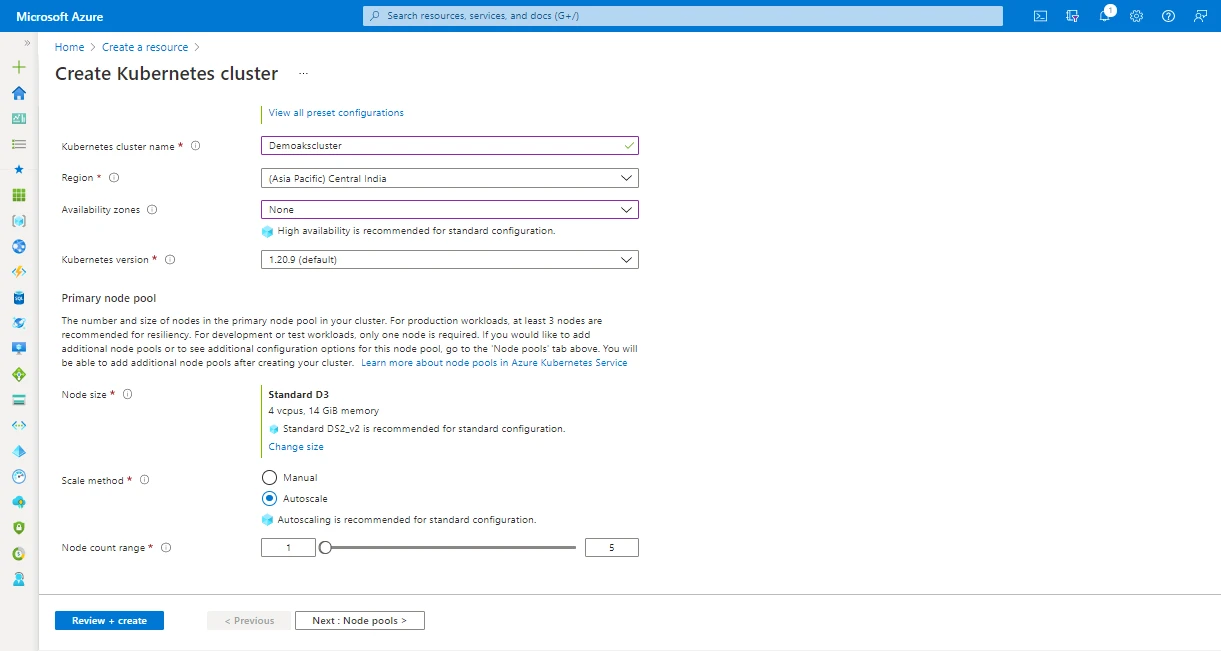
Task: Open portal Settings gear
Action: tap(1136, 16)
